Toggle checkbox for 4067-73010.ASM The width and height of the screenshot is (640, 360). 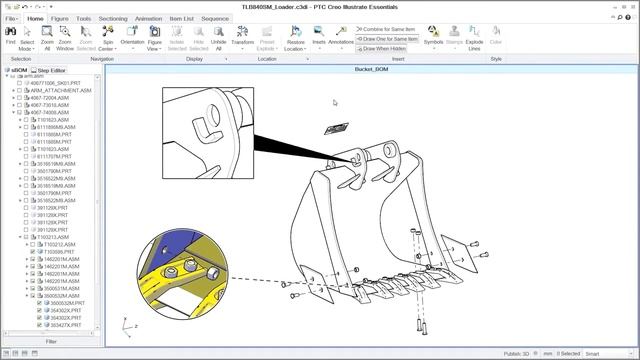pos(19,105)
